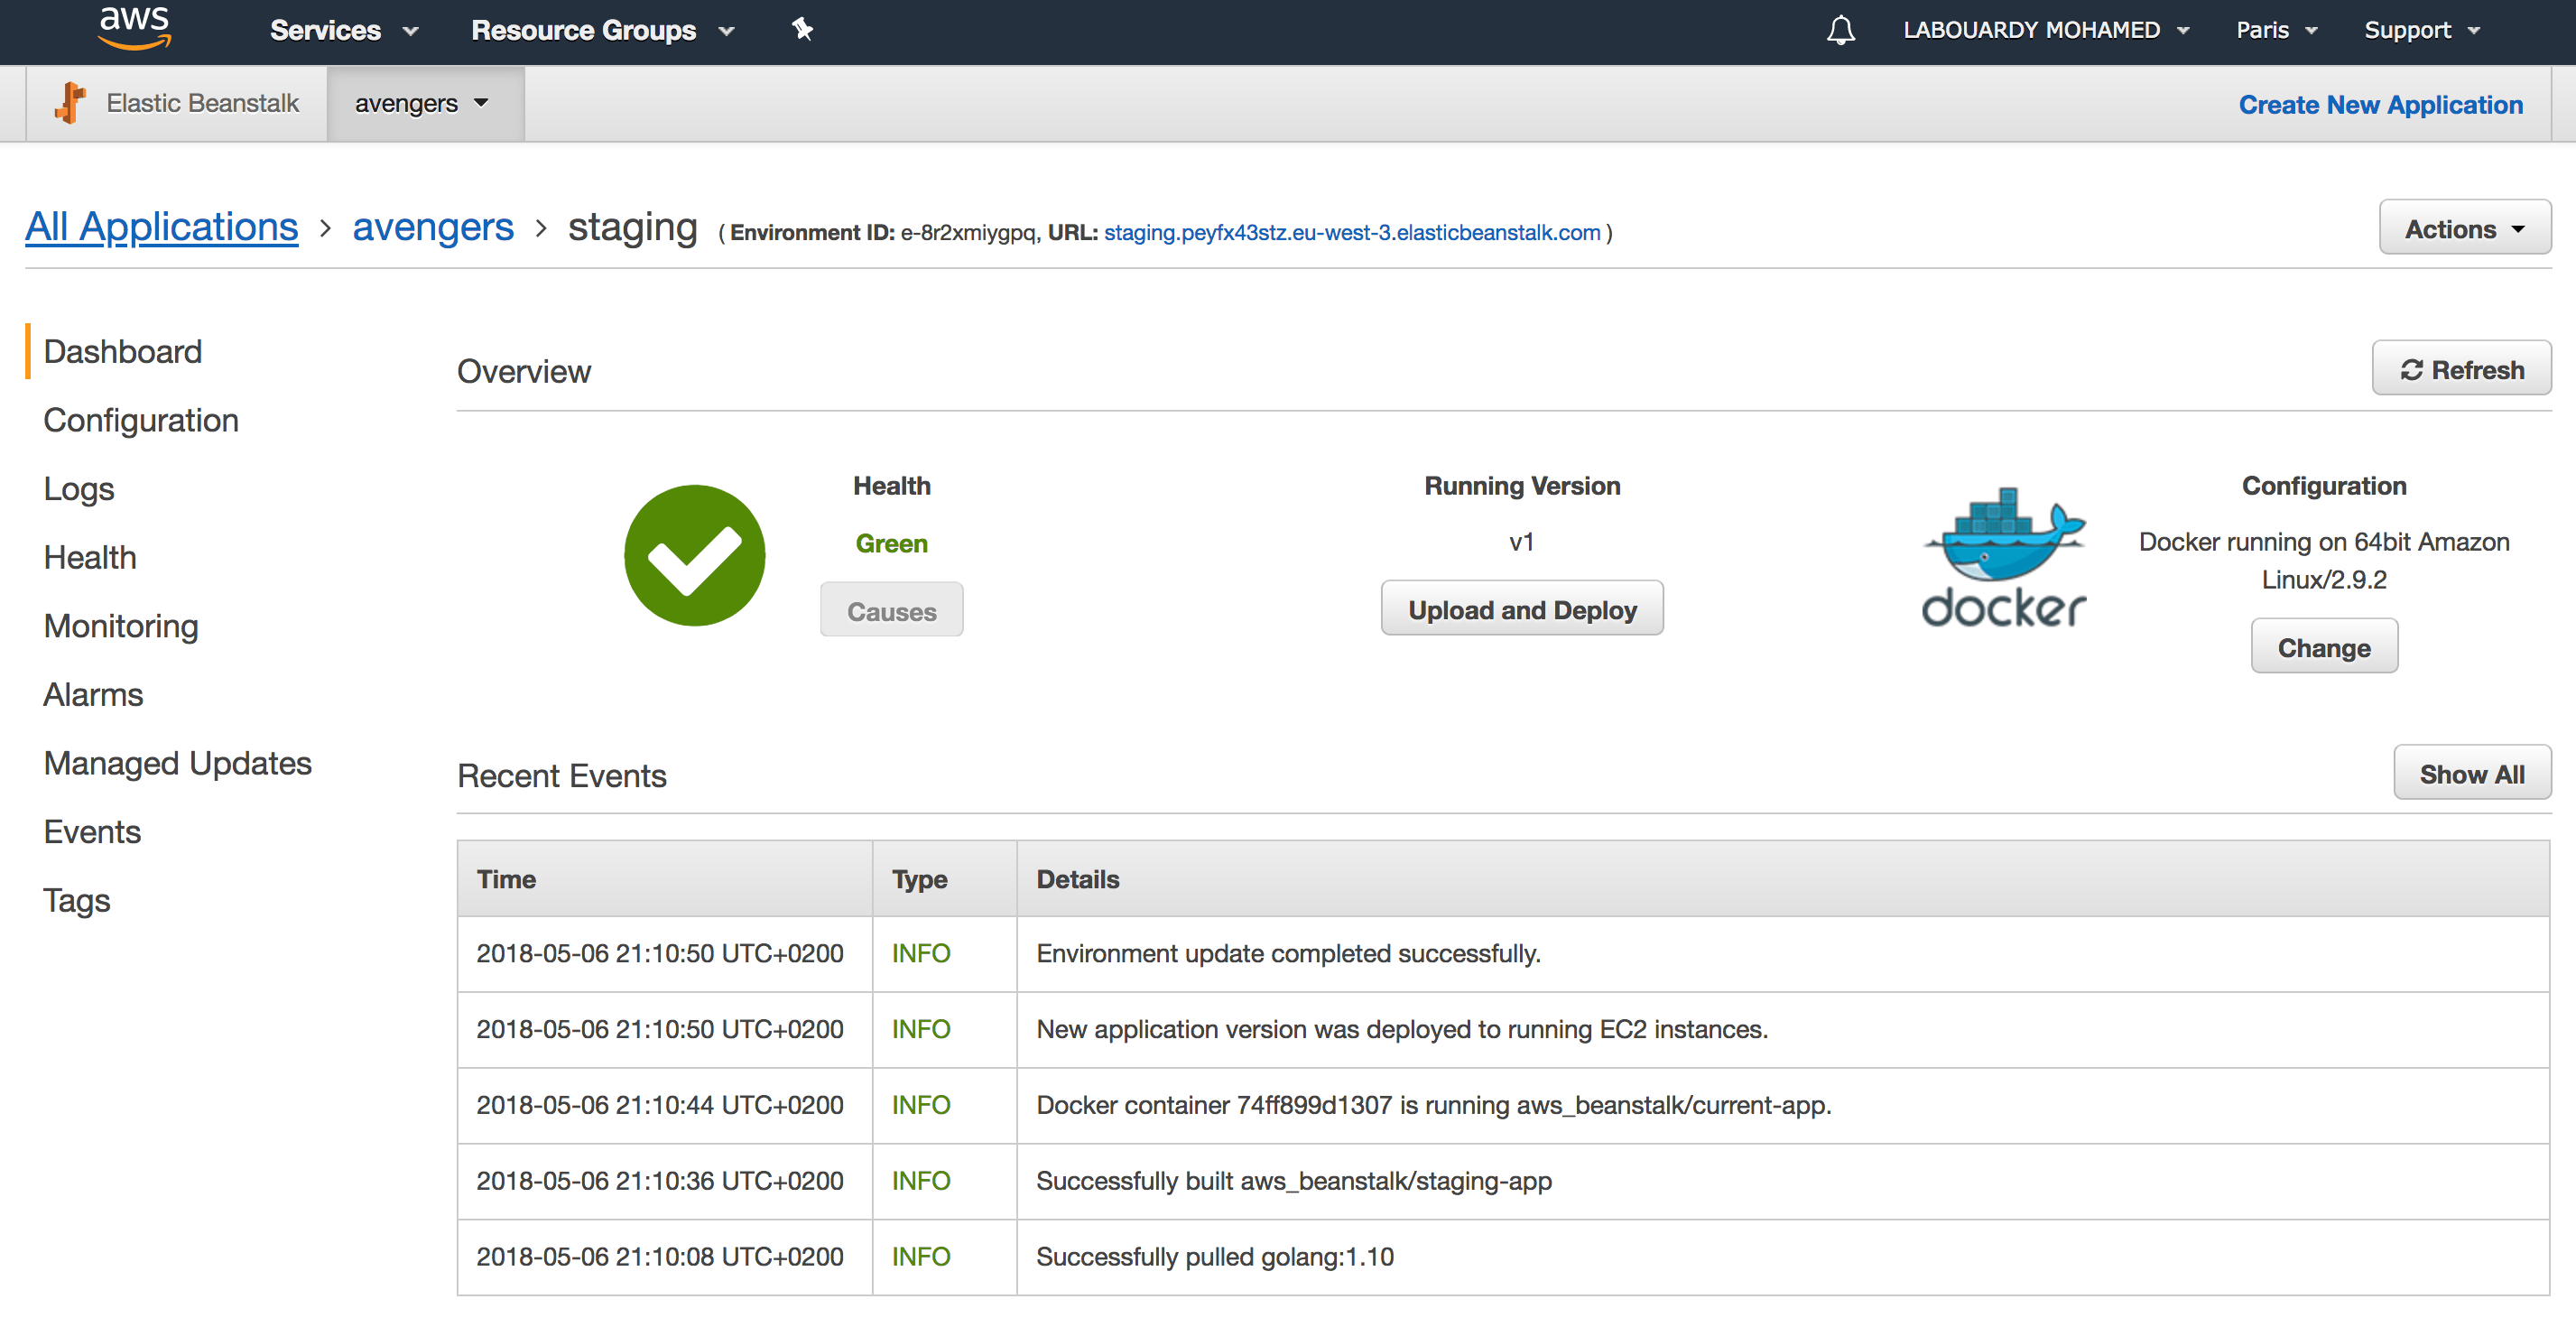Open Tags in the sidebar
Screen dimensions: 2576x1327
[x=77, y=900]
